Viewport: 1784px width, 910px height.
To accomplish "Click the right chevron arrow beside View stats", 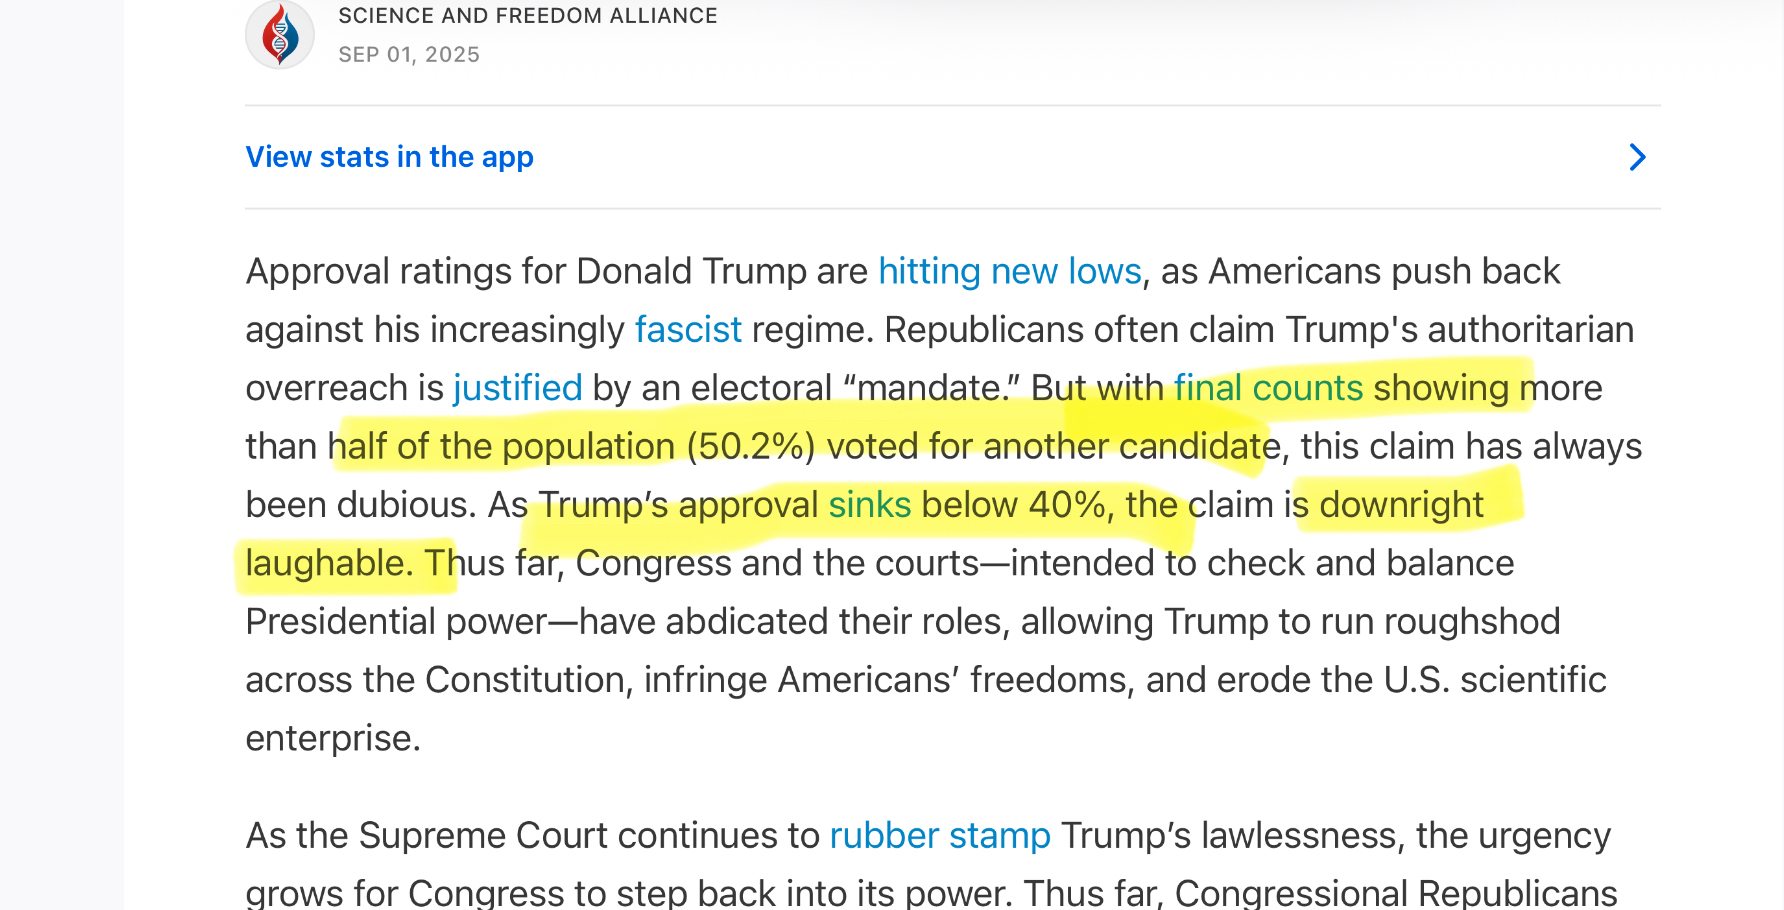I will (1637, 157).
